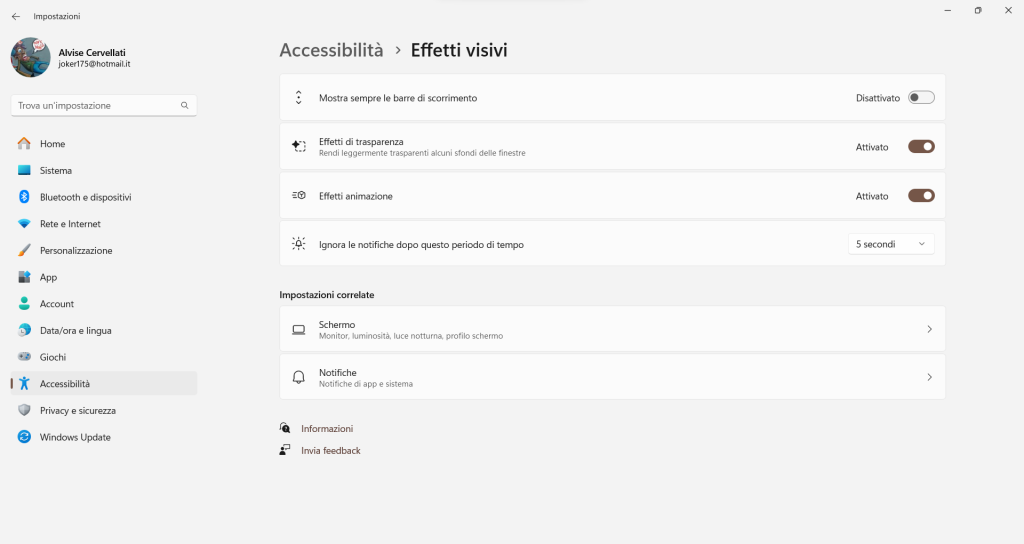Open the 5 secondi notification duration dropdown
This screenshot has width=1024, height=544.
pyautogui.click(x=890, y=244)
